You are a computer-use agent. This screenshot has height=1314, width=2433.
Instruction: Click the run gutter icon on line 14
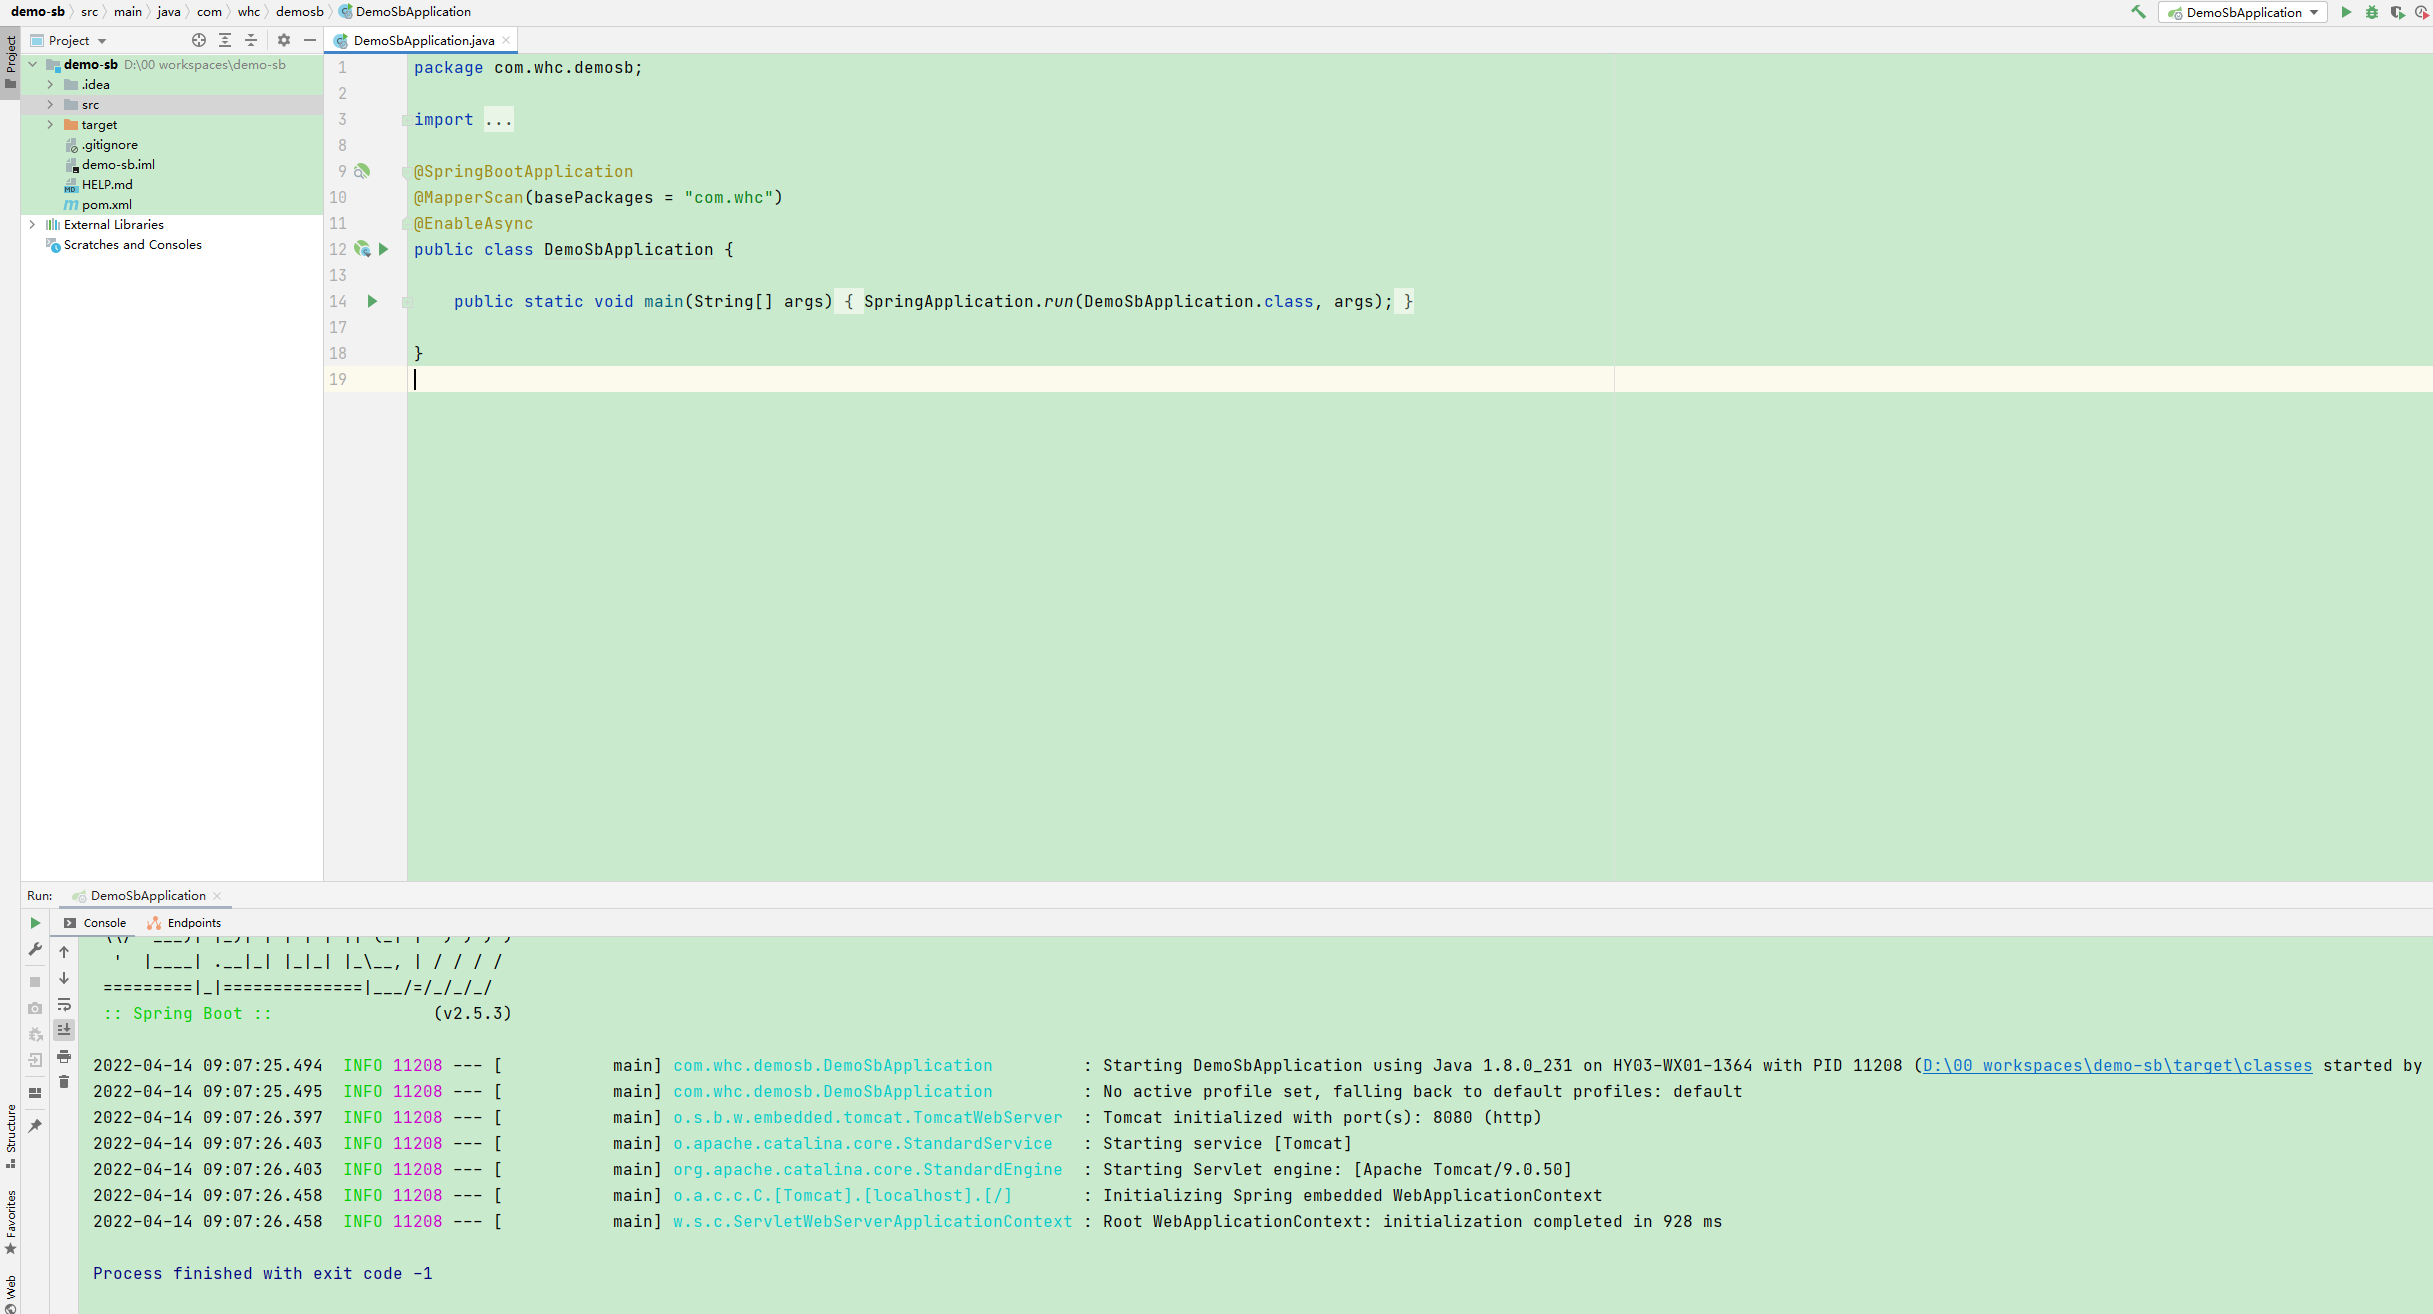pos(371,301)
